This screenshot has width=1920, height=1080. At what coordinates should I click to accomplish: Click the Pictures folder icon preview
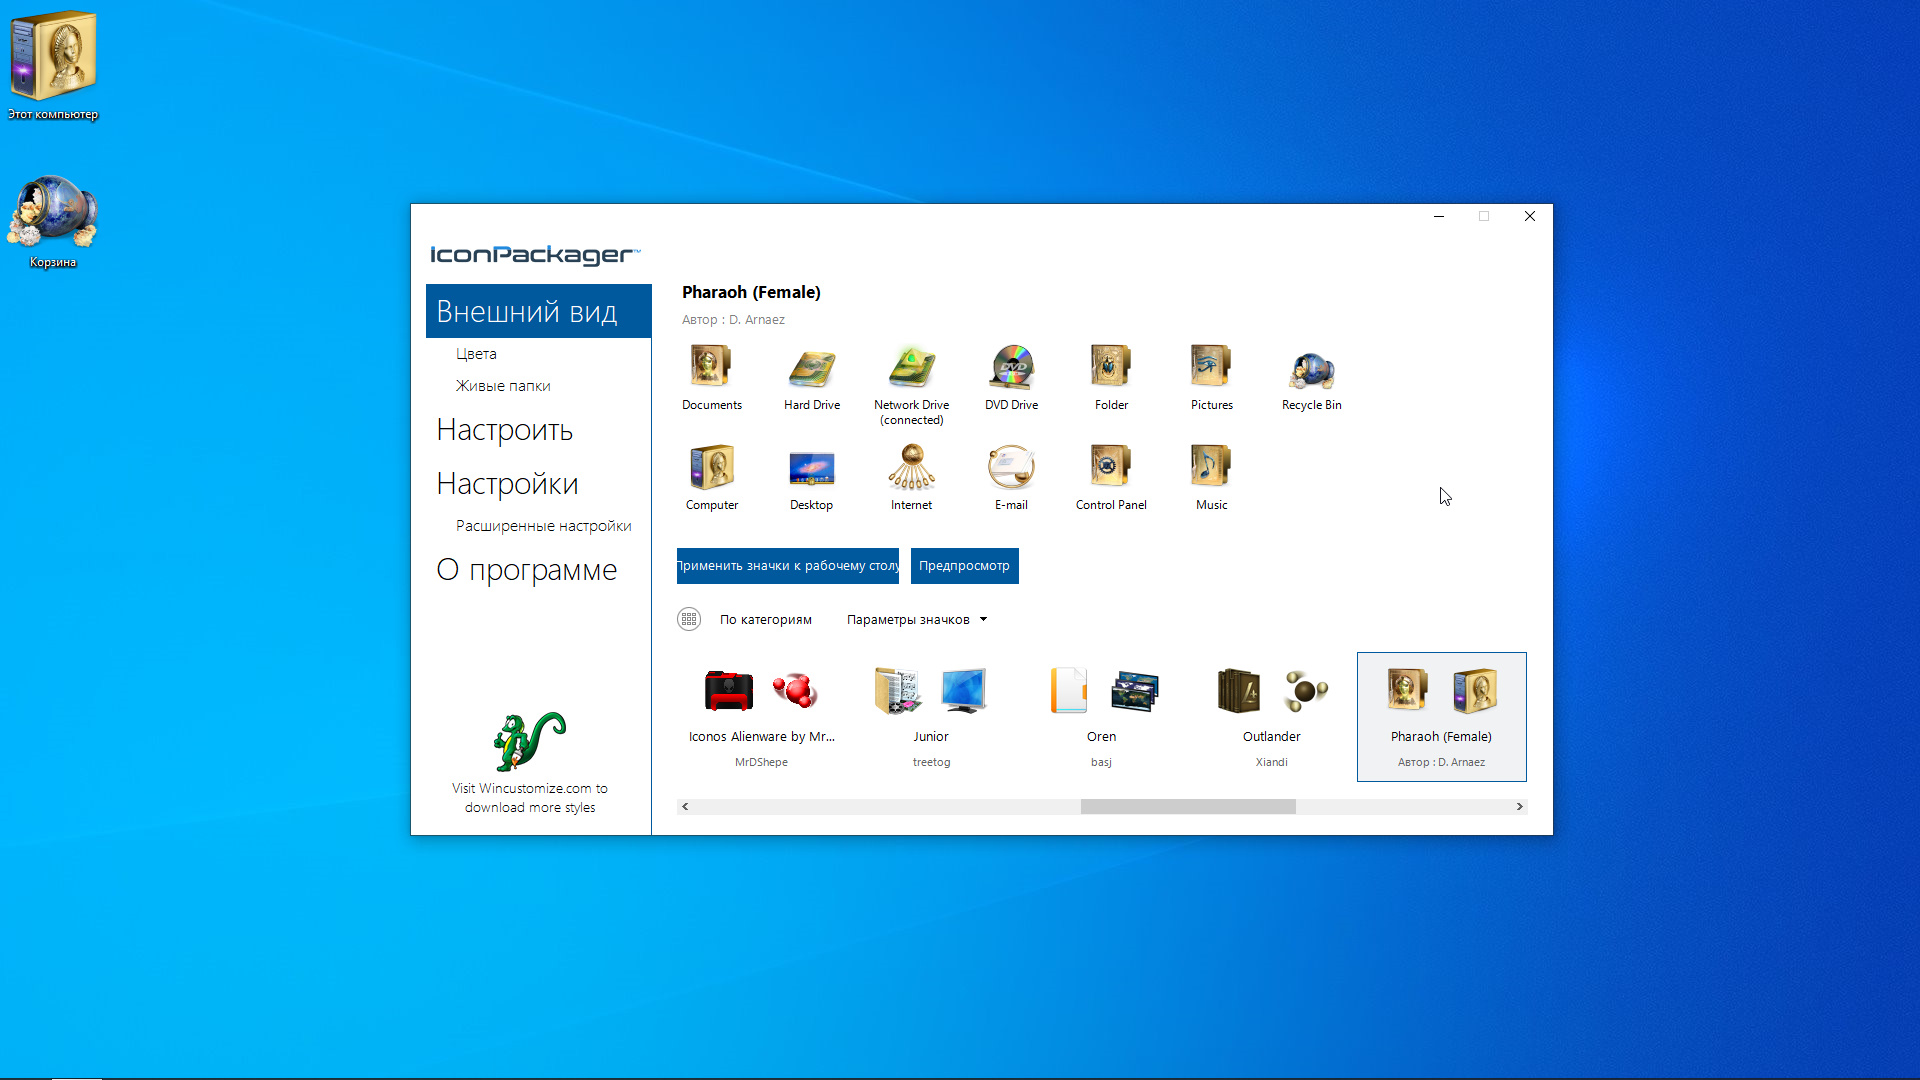tap(1211, 368)
